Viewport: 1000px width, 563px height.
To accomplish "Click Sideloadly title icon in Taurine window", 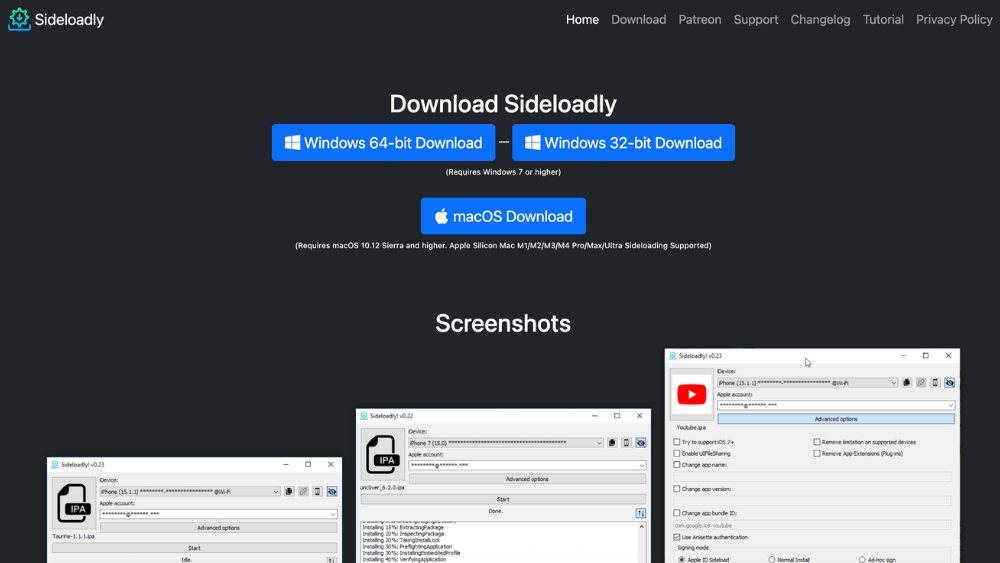I will coord(55,464).
